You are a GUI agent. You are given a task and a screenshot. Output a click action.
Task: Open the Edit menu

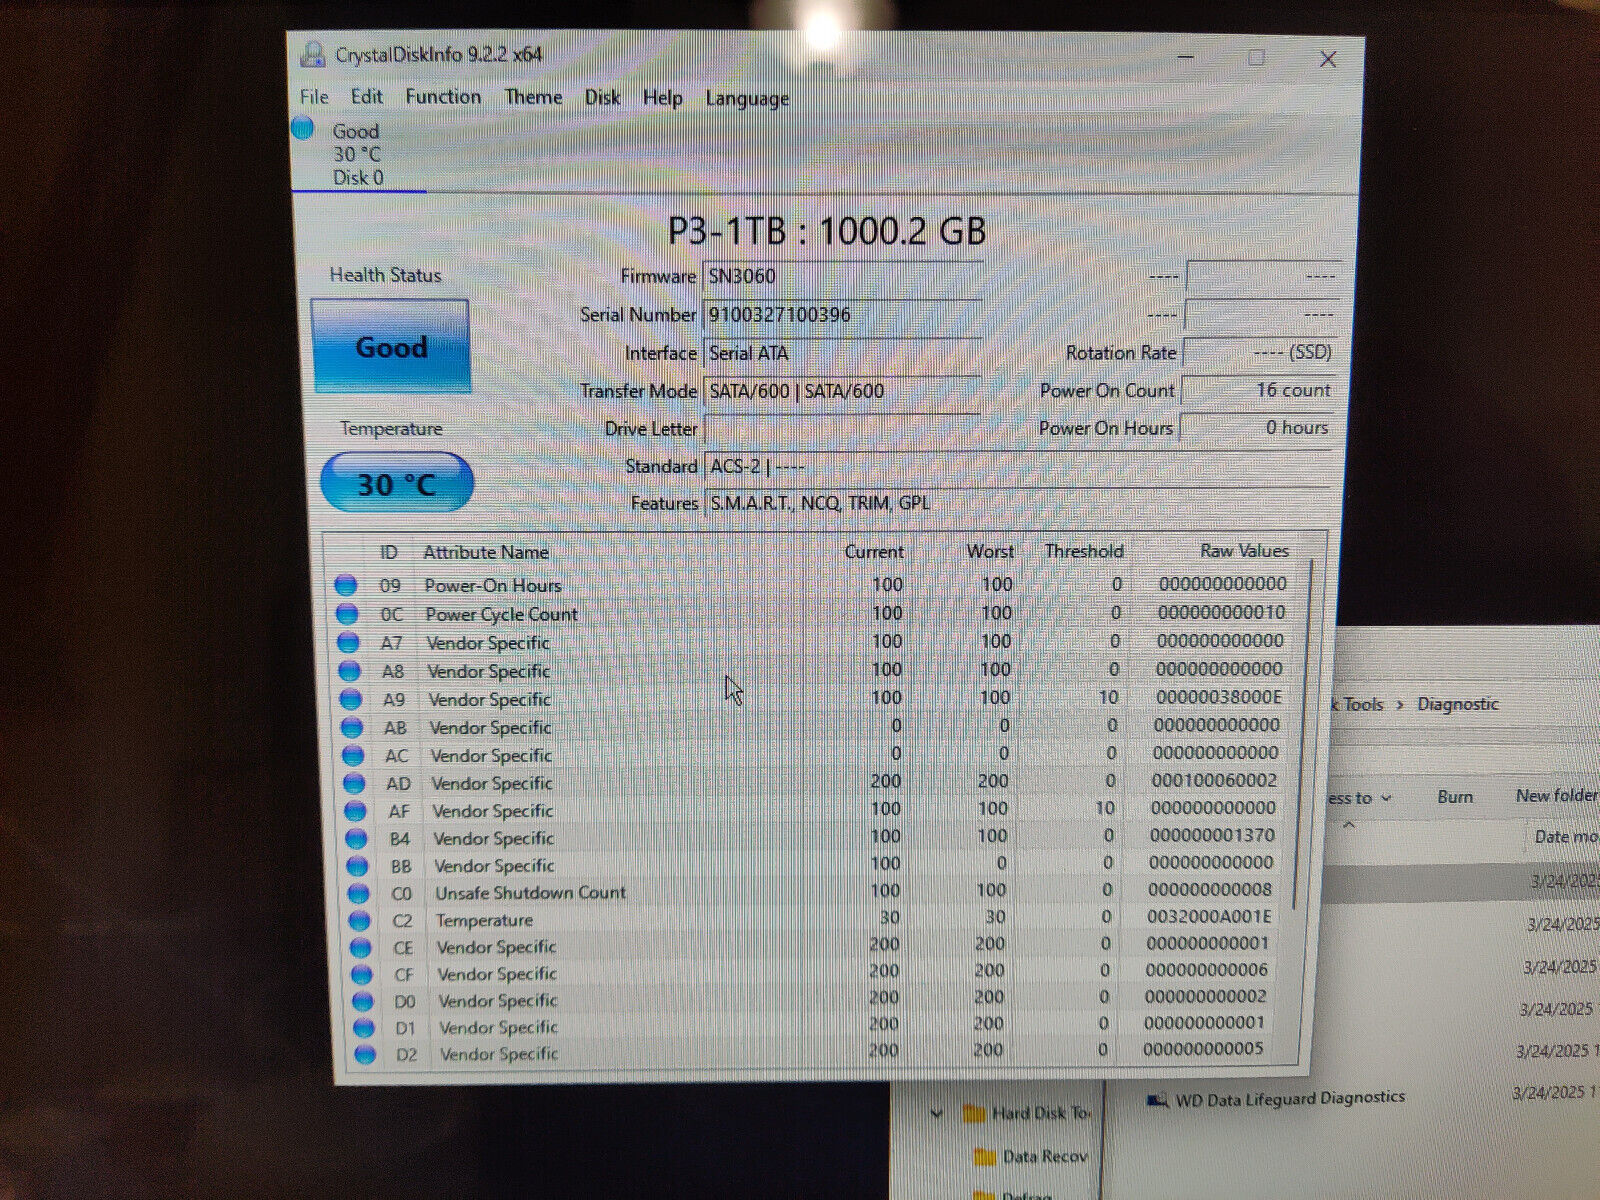click(x=366, y=96)
